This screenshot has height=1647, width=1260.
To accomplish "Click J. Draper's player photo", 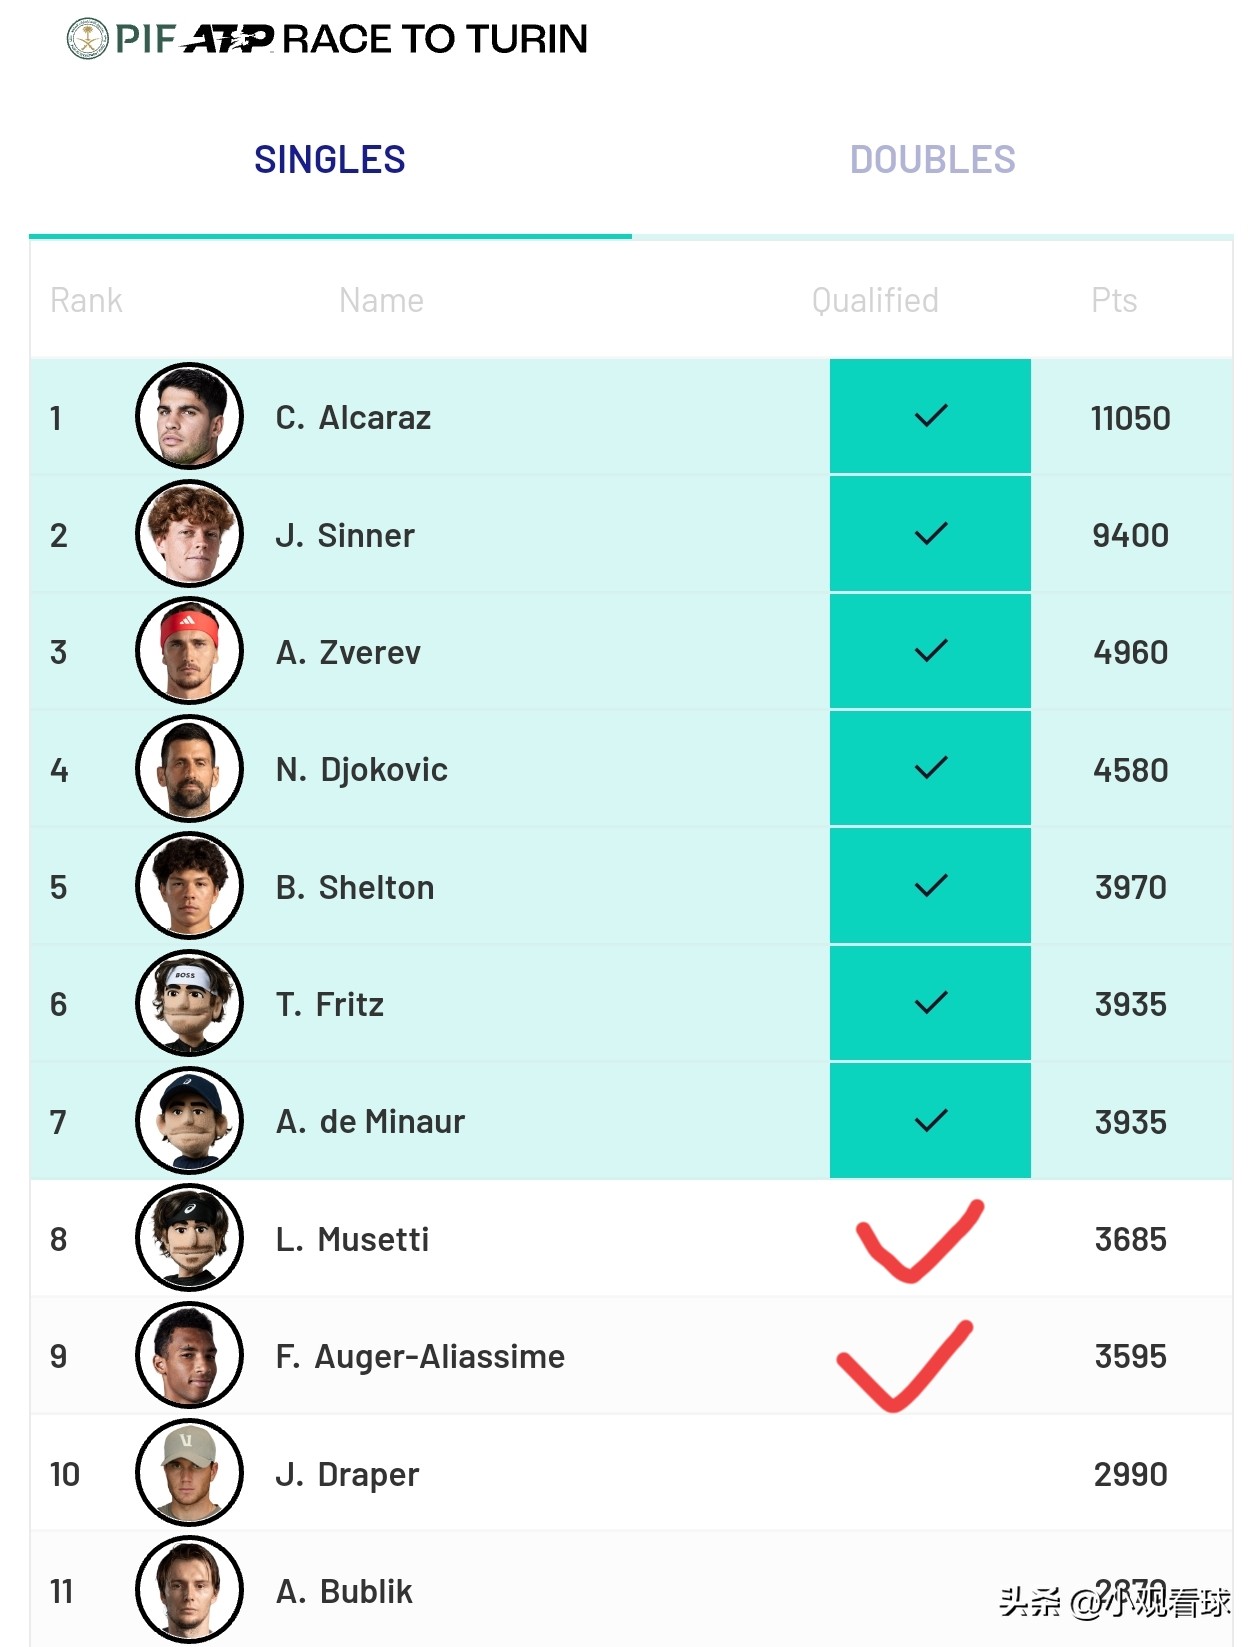I will [x=189, y=1473].
